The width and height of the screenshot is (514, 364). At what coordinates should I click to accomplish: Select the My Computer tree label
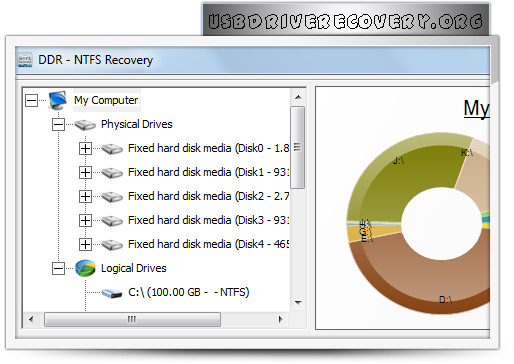tap(106, 100)
